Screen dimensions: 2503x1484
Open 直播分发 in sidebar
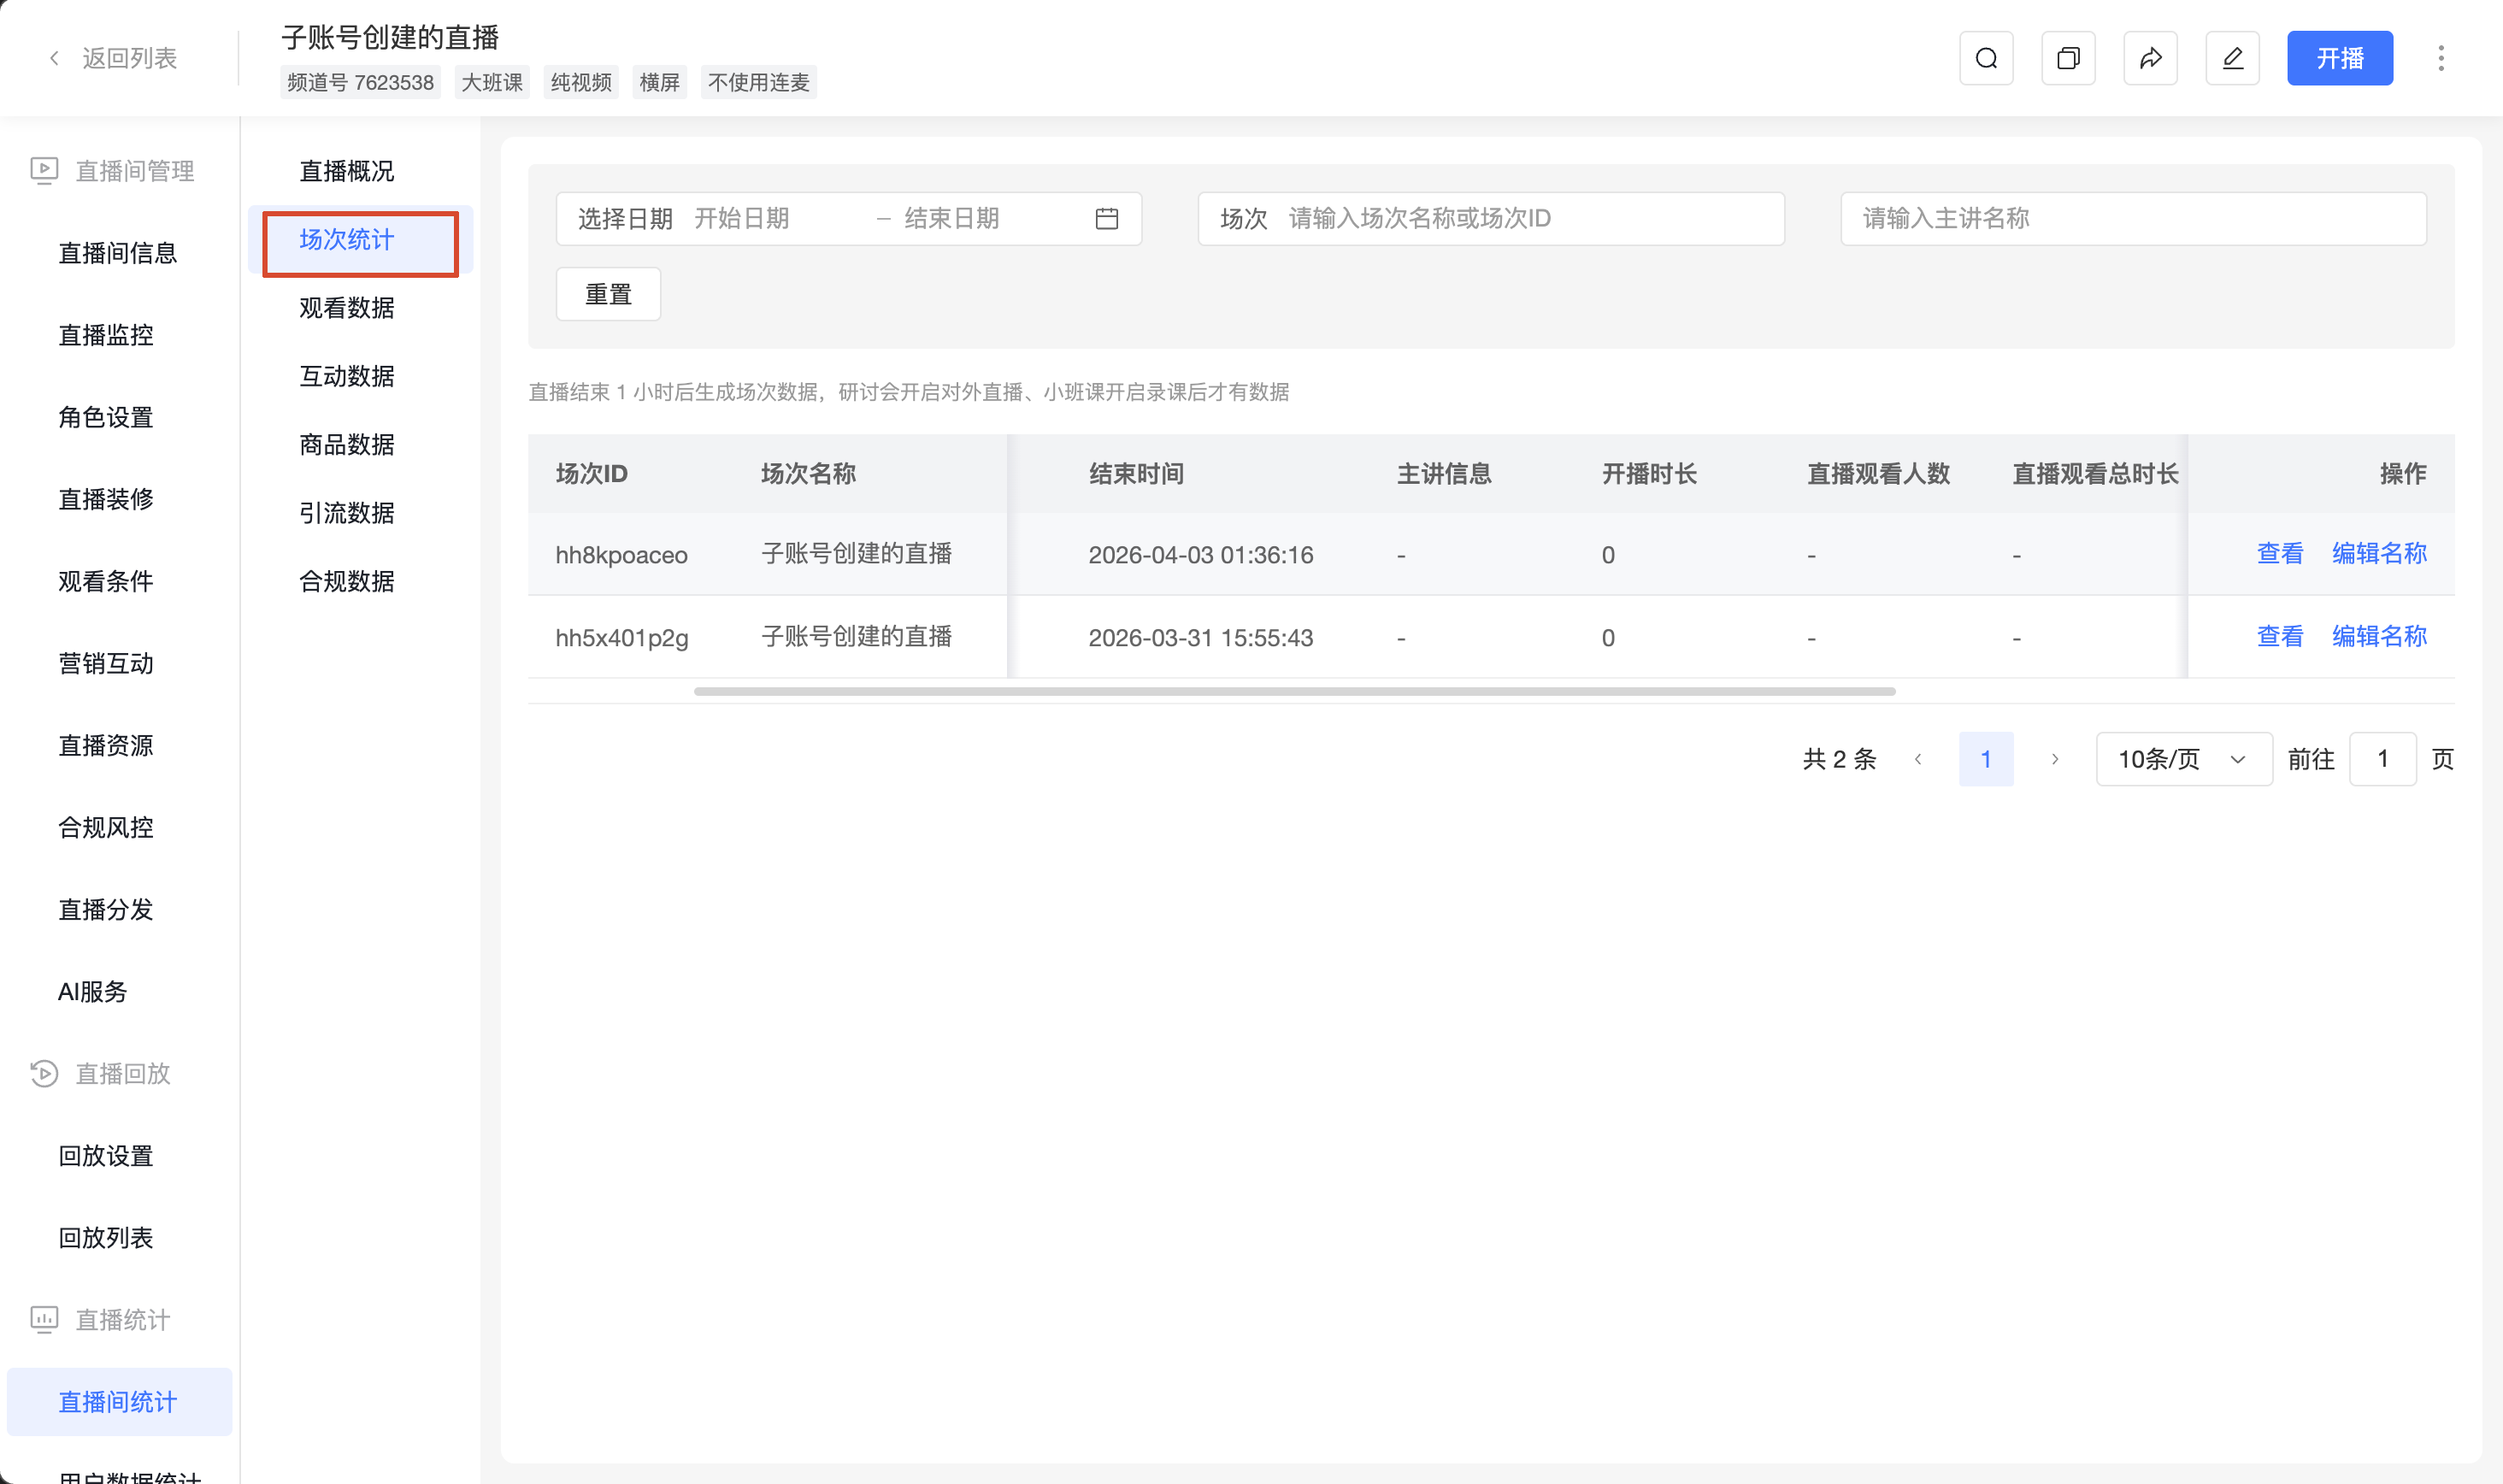tap(105, 909)
